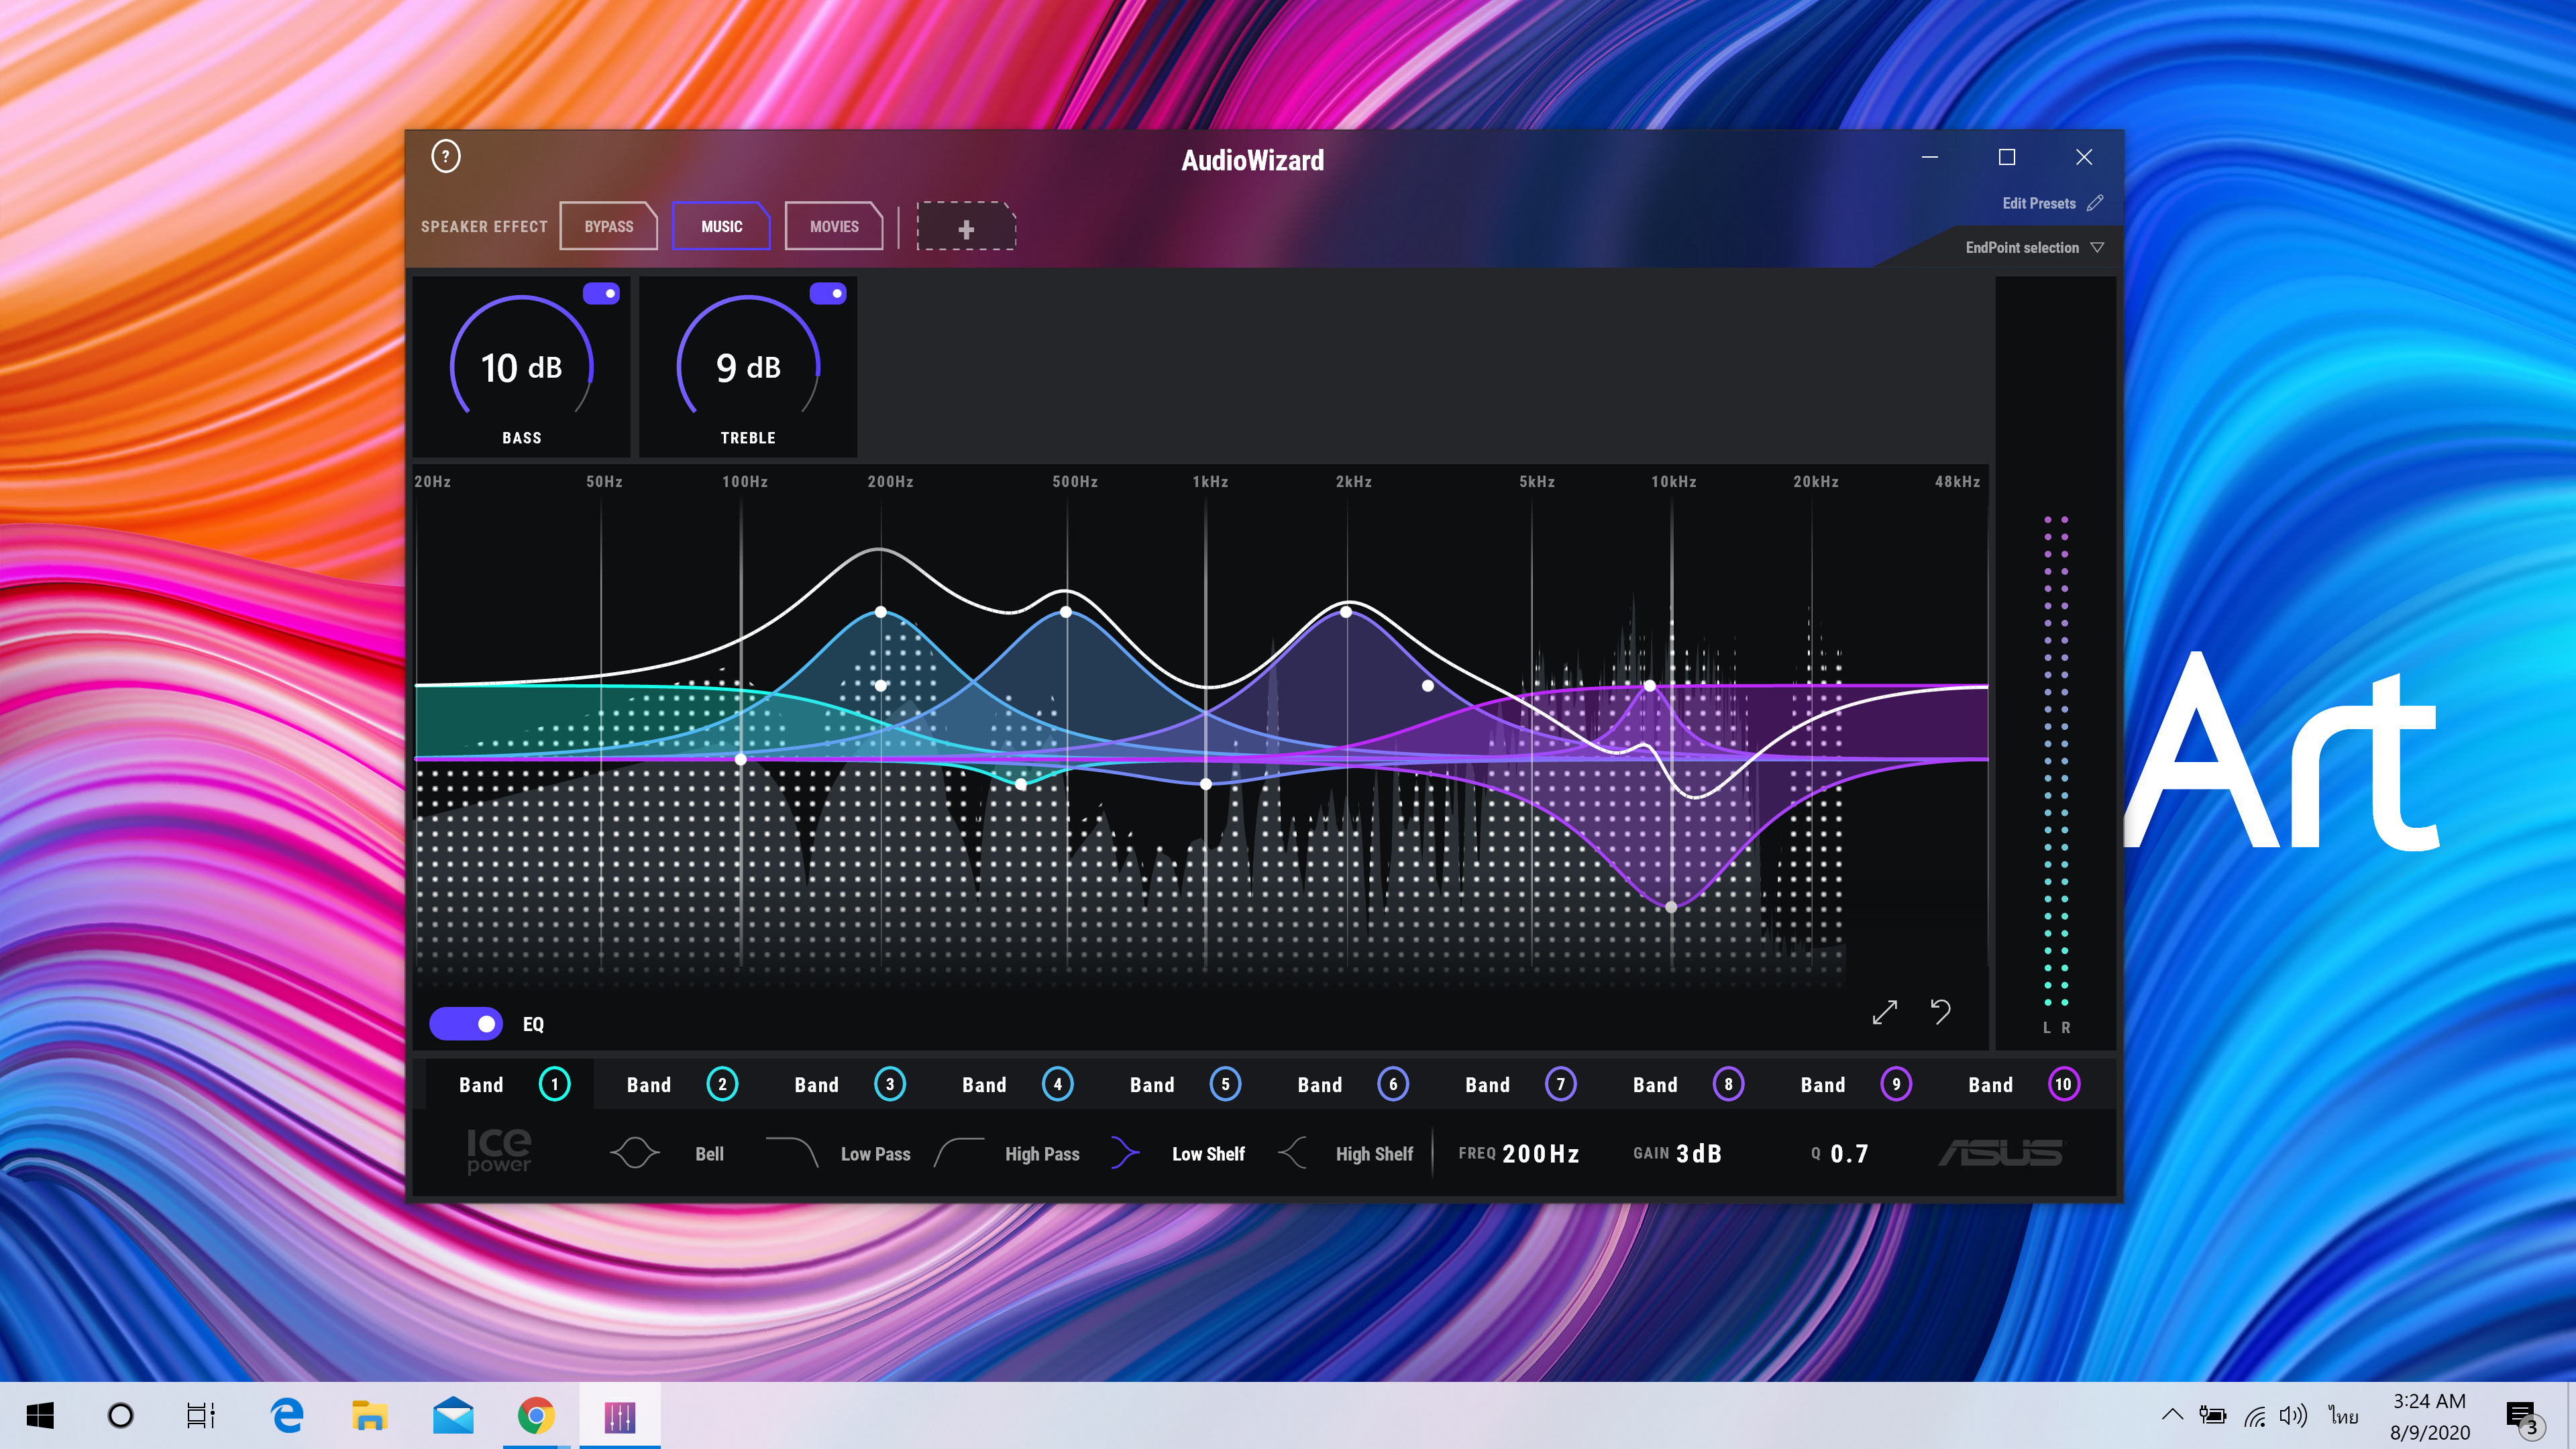
Task: Turn off the EQ toggle switch
Action: (466, 1024)
